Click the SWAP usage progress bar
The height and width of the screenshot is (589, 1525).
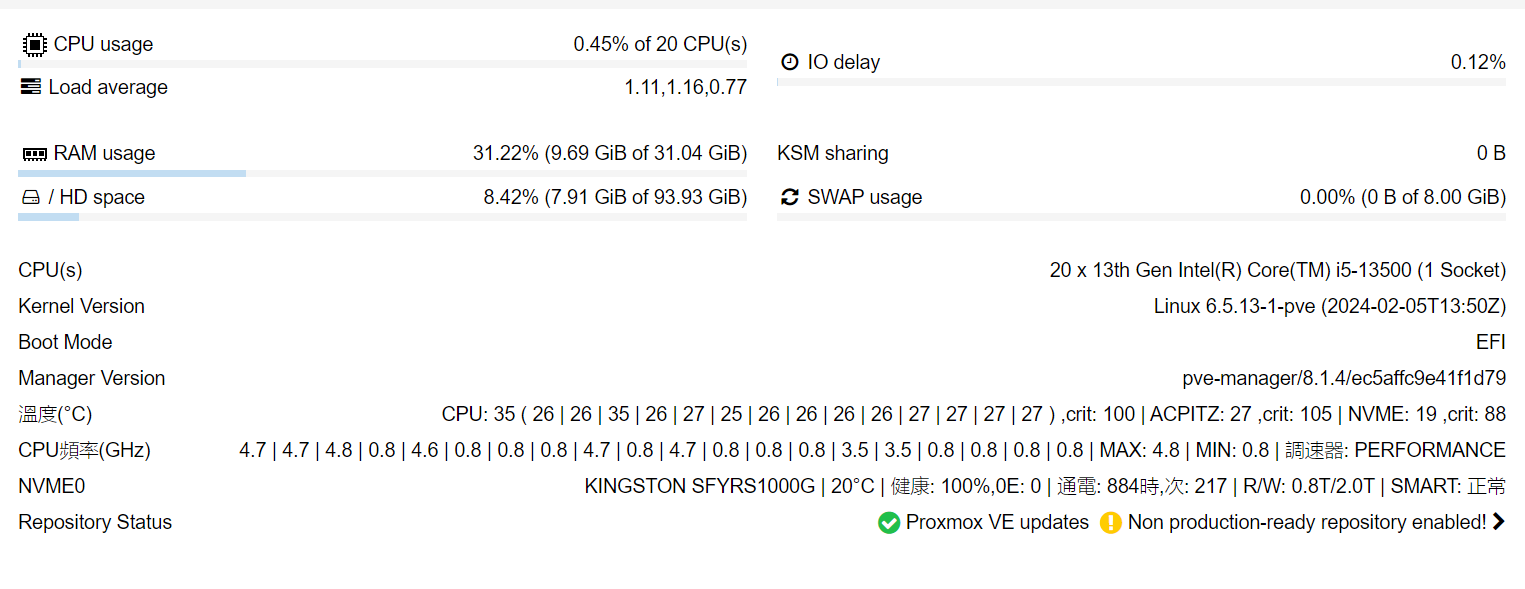click(x=1141, y=217)
